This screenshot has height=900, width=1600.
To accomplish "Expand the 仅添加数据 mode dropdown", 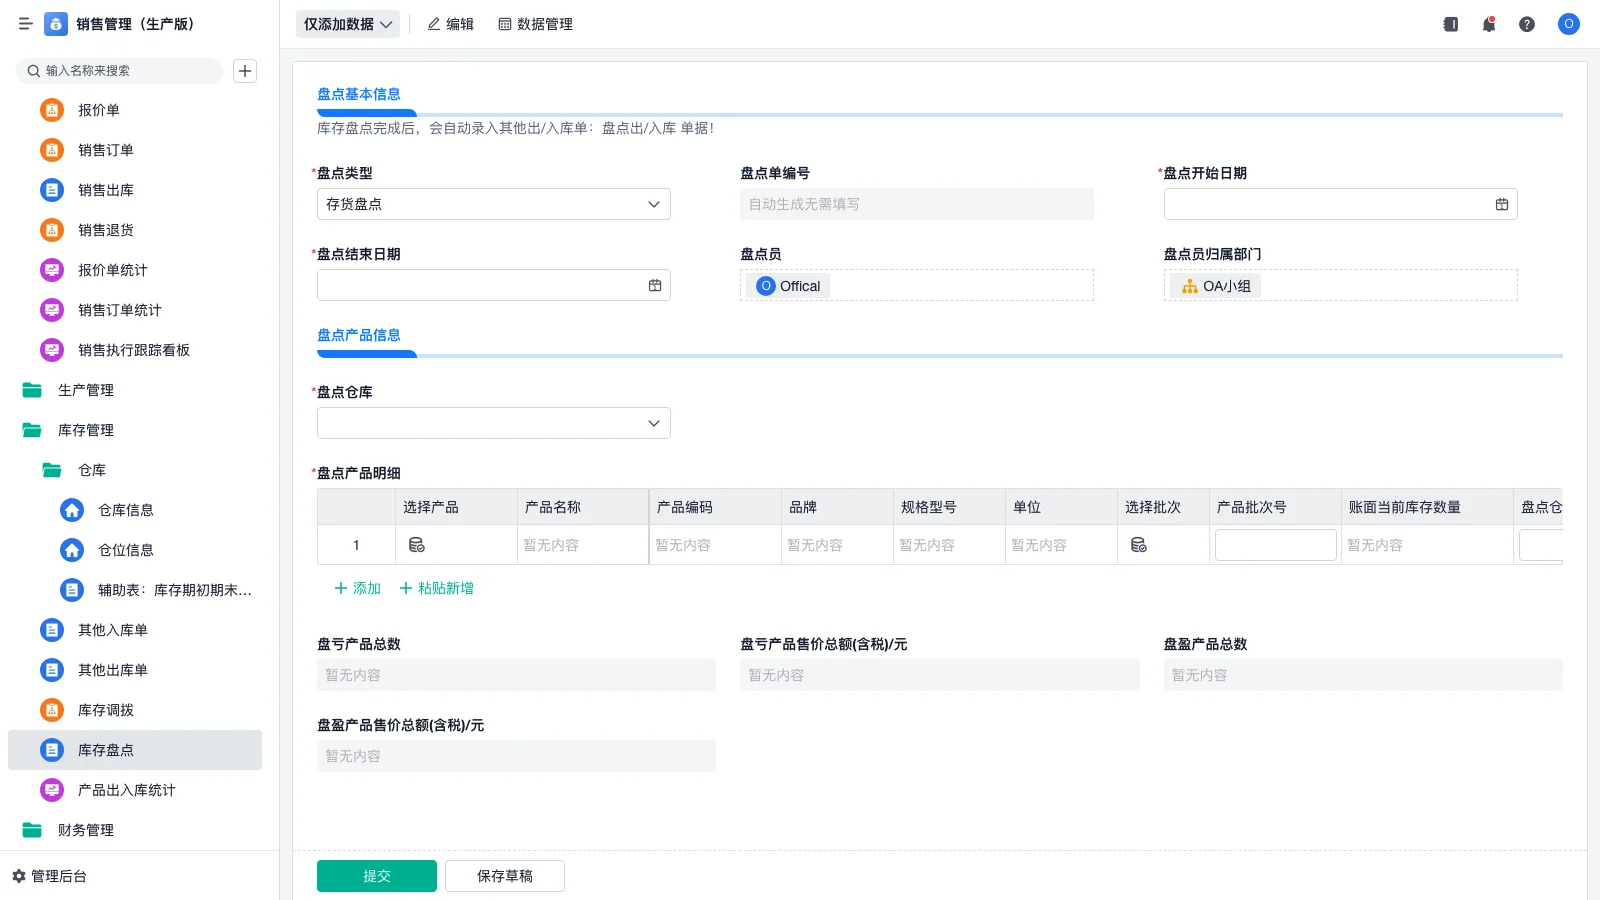I will tap(347, 23).
